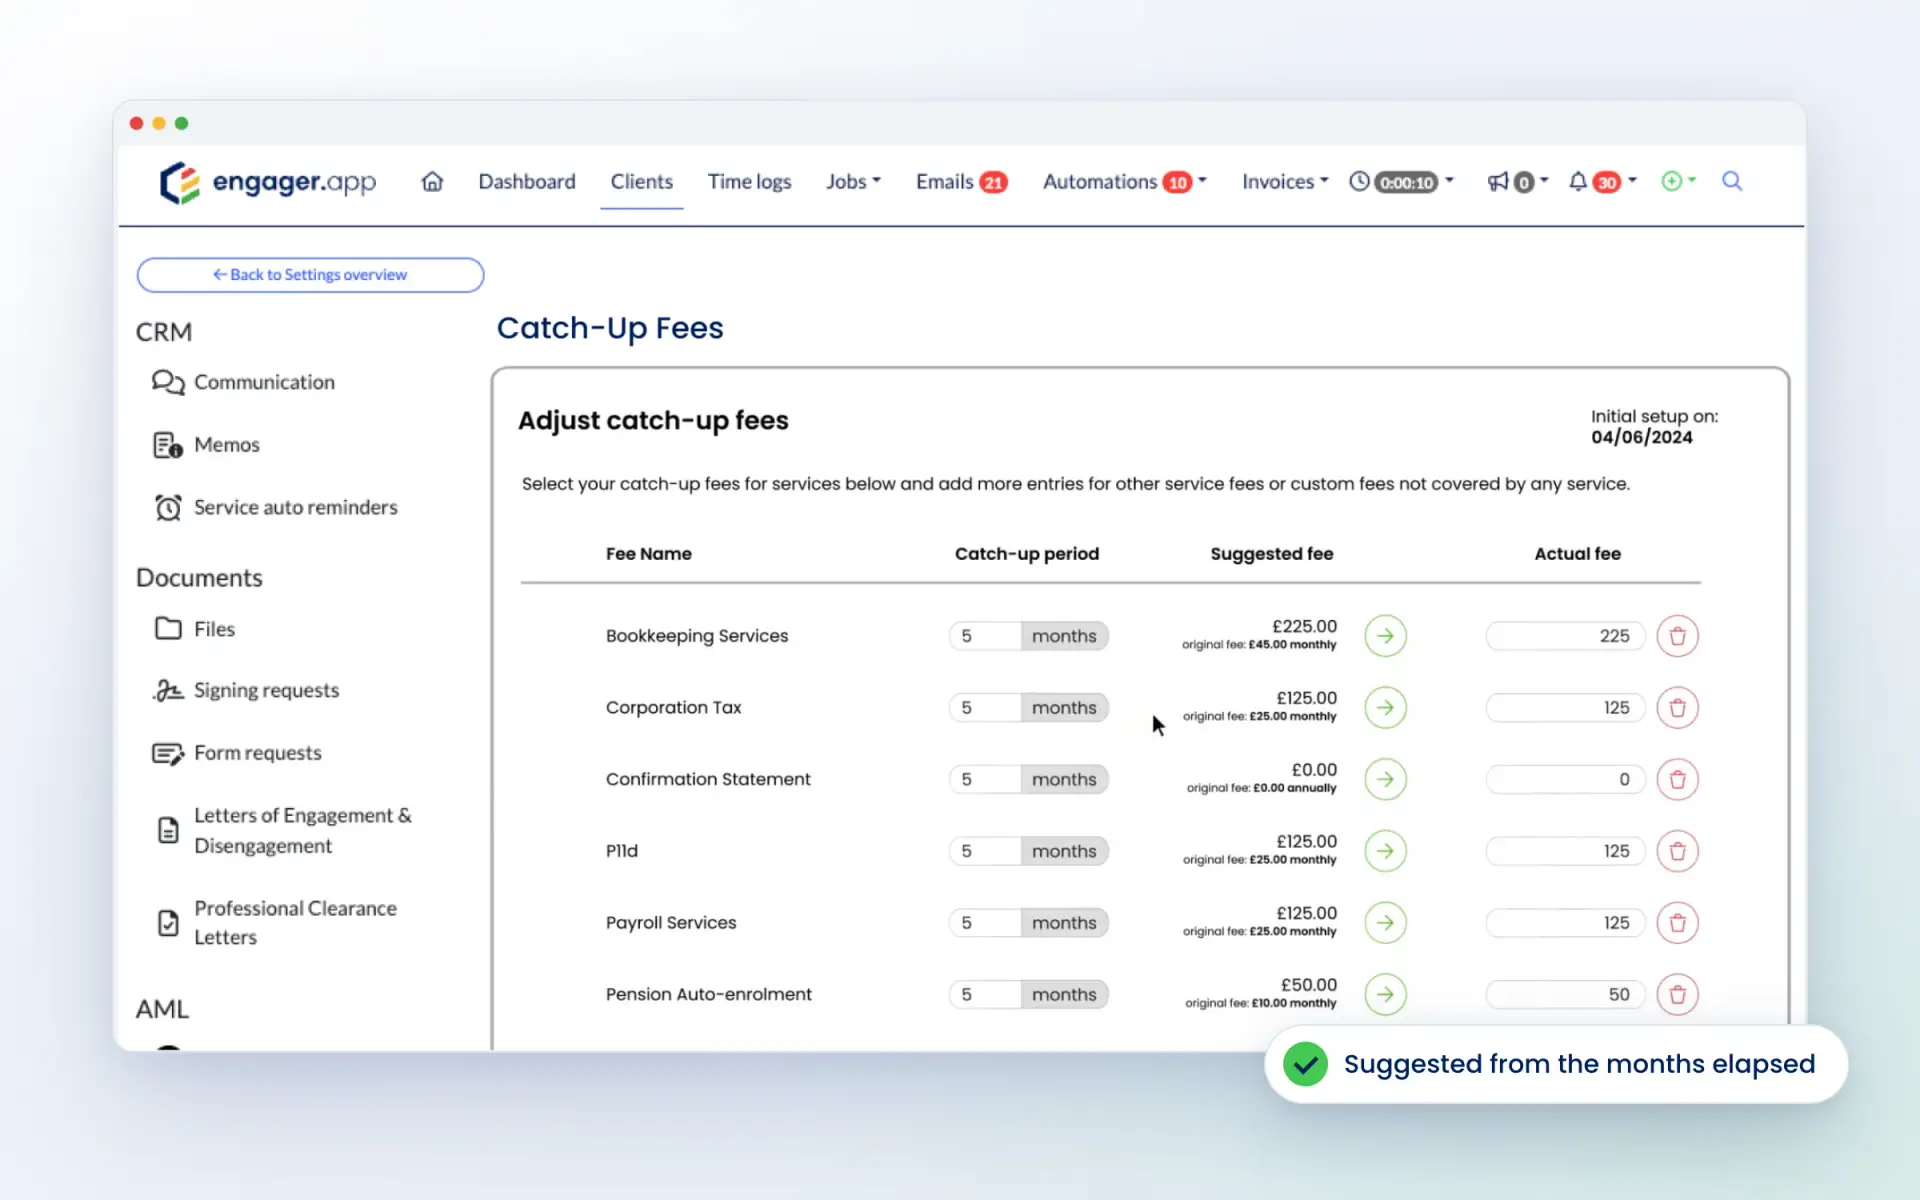
Task: Open the Emails tab
Action: (961, 181)
